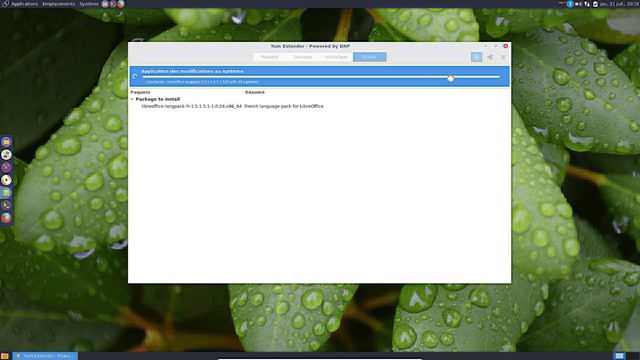640x360 pixels.
Task: Switch to the Groupes tab
Action: [303, 57]
